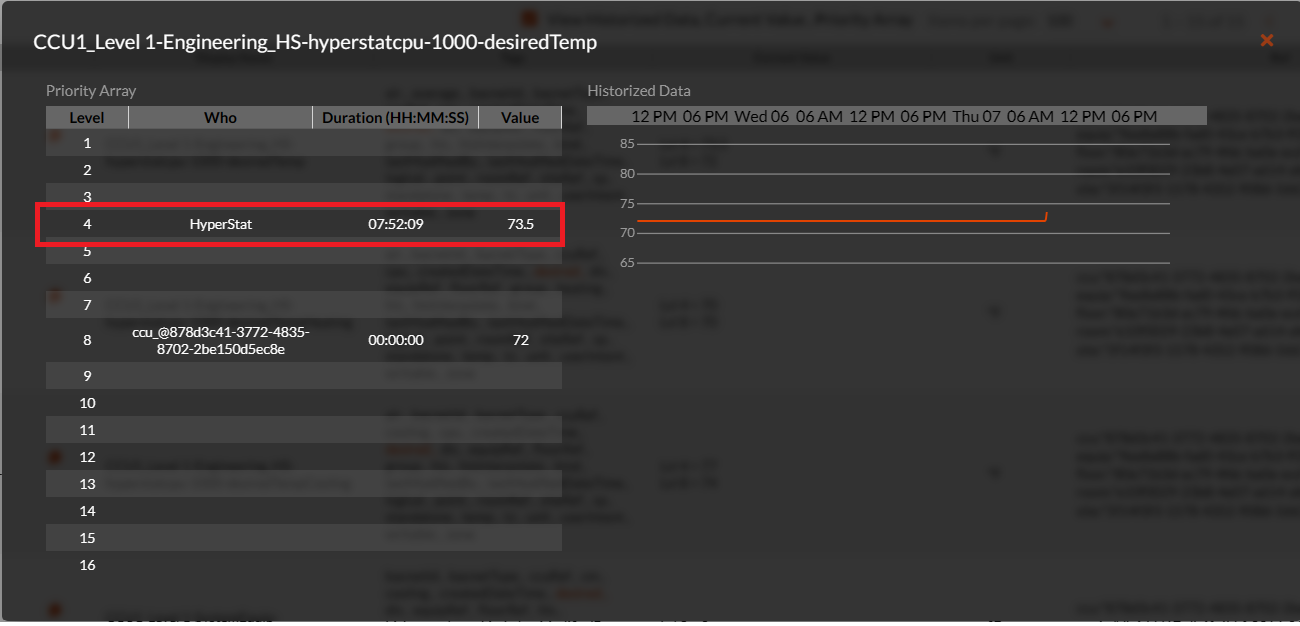This screenshot has width=1300, height=626.
Task: Click the Duration (HH:MM:SS) column header
Action: pos(396,117)
